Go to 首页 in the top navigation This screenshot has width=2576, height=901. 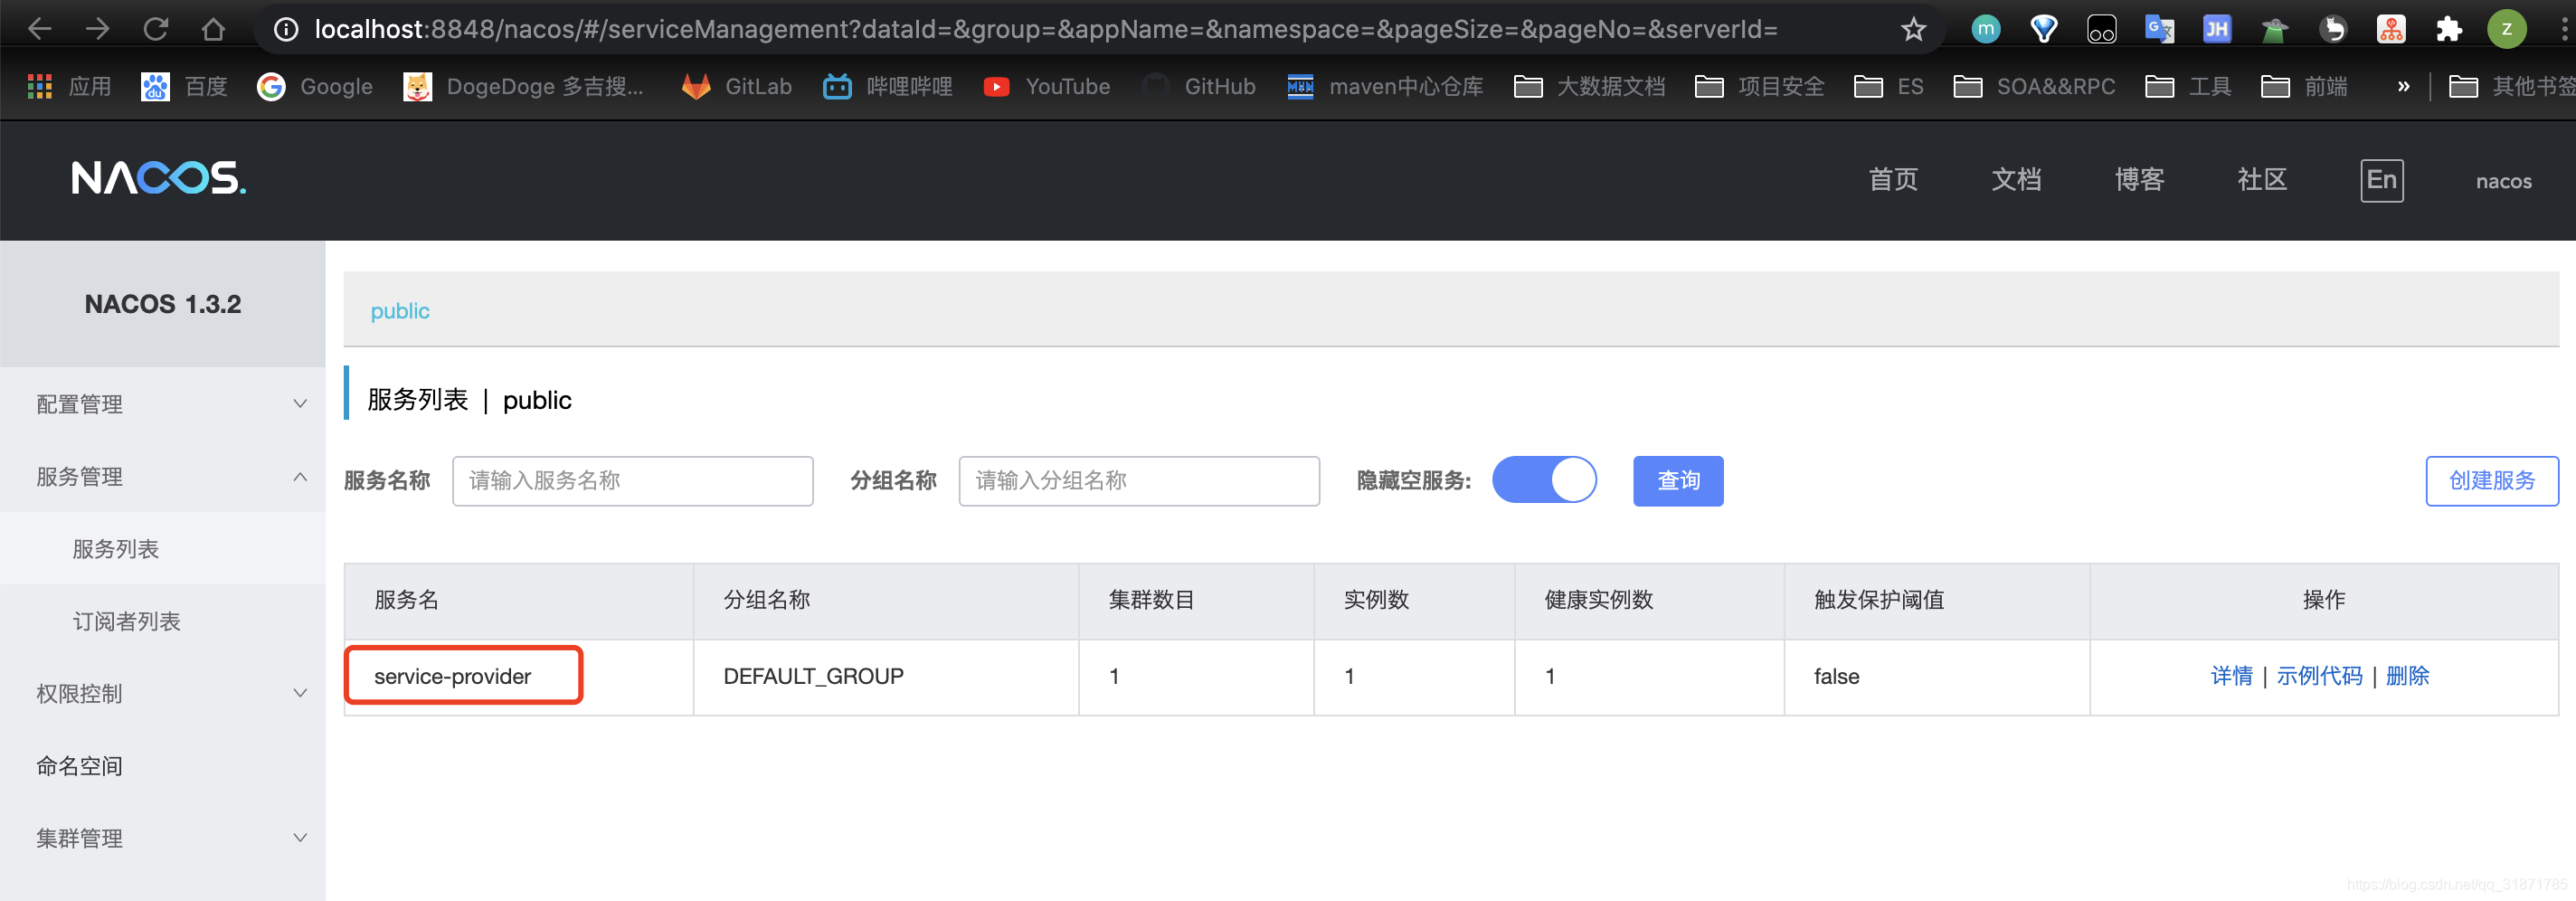point(1893,180)
